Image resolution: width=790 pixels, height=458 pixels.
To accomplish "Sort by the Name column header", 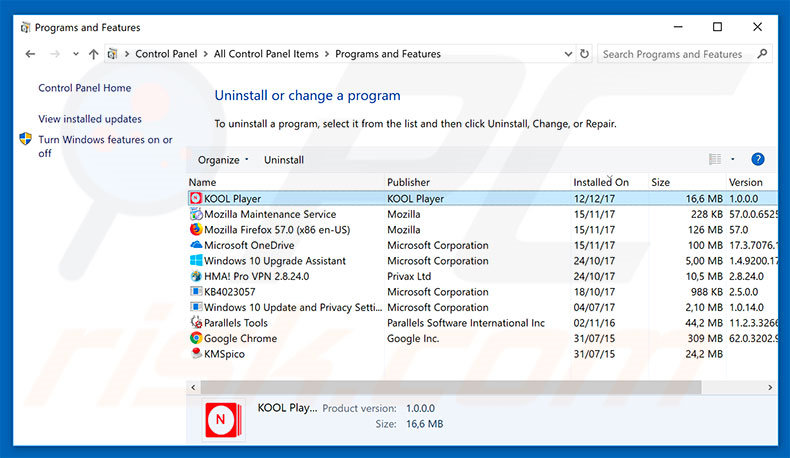I will coord(285,182).
